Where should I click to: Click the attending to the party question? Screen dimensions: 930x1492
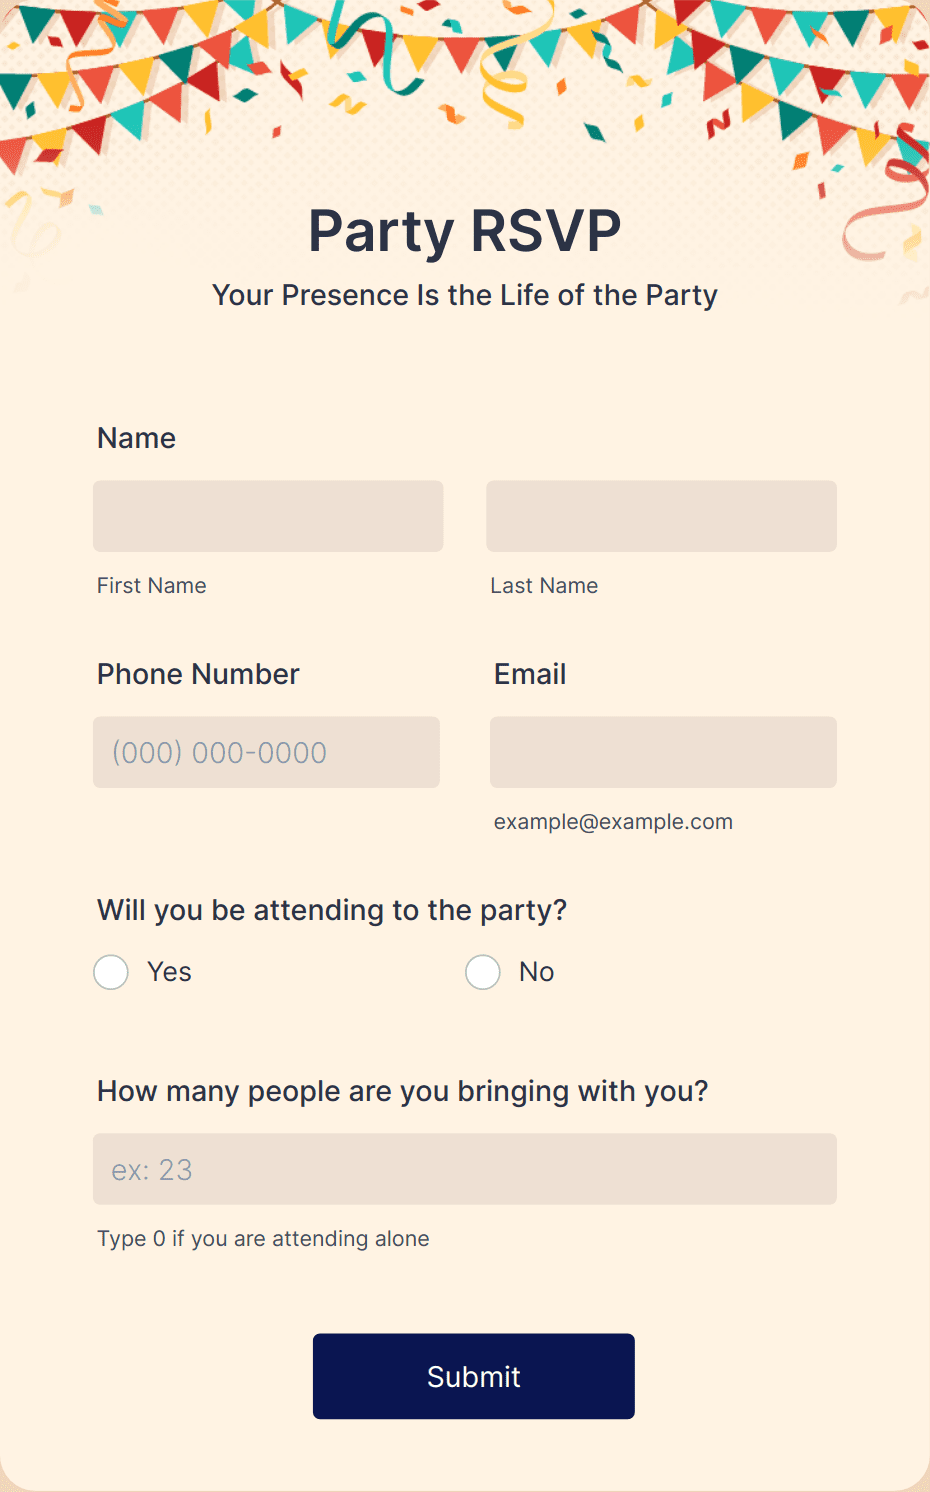tap(332, 910)
